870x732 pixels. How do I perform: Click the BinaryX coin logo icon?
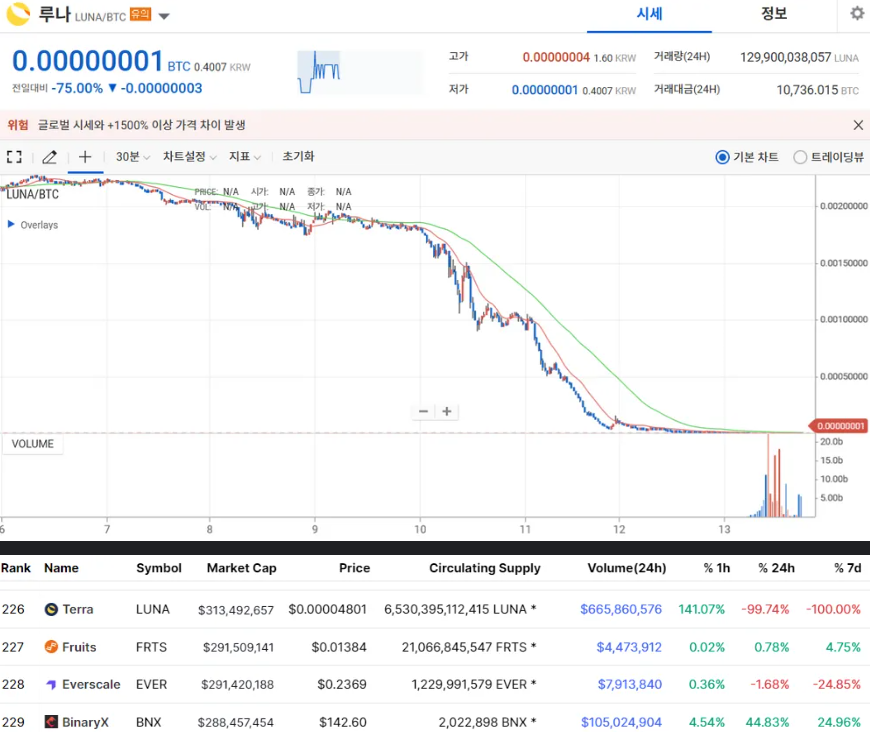click(x=51, y=722)
